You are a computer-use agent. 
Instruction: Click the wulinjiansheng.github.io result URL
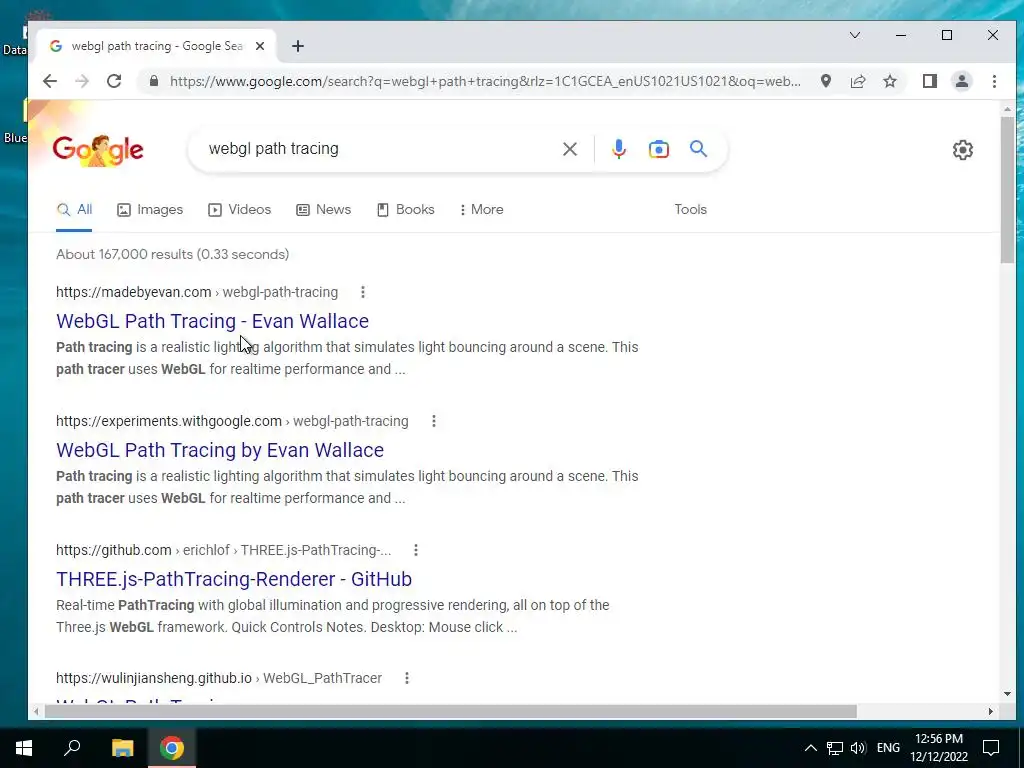pyautogui.click(x=219, y=678)
